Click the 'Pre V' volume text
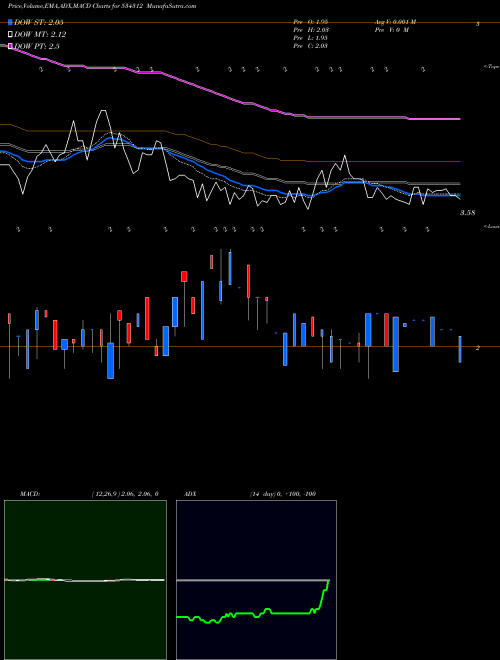This screenshot has height=660, width=500. [392, 30]
